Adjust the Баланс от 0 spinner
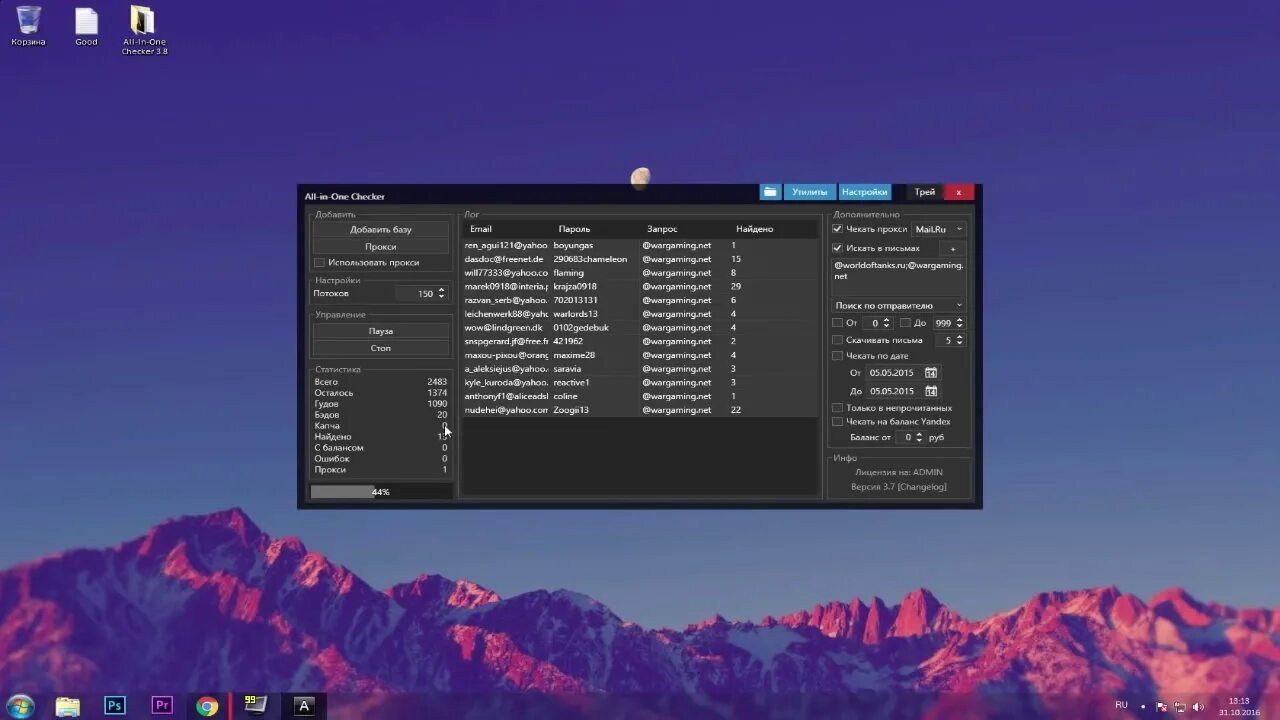Screen dimensions: 1280x720 click(920, 437)
